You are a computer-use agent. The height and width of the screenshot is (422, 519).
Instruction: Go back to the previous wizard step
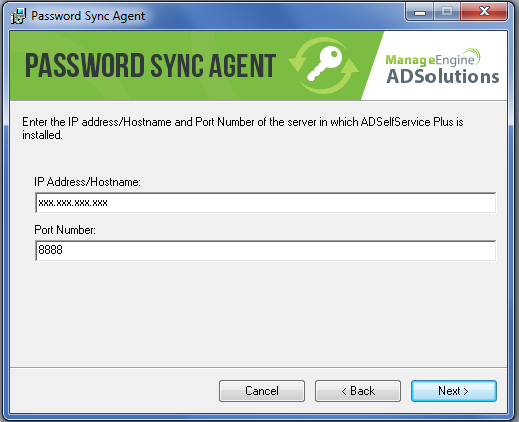[x=358, y=391]
